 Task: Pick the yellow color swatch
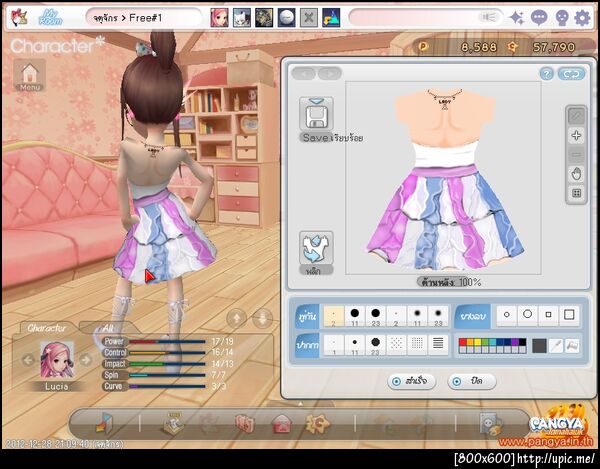478,342
